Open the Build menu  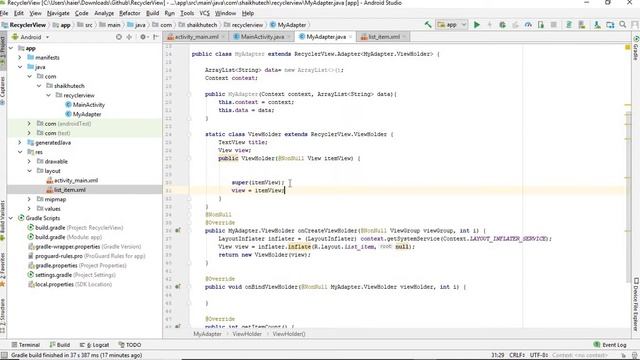(153, 13)
